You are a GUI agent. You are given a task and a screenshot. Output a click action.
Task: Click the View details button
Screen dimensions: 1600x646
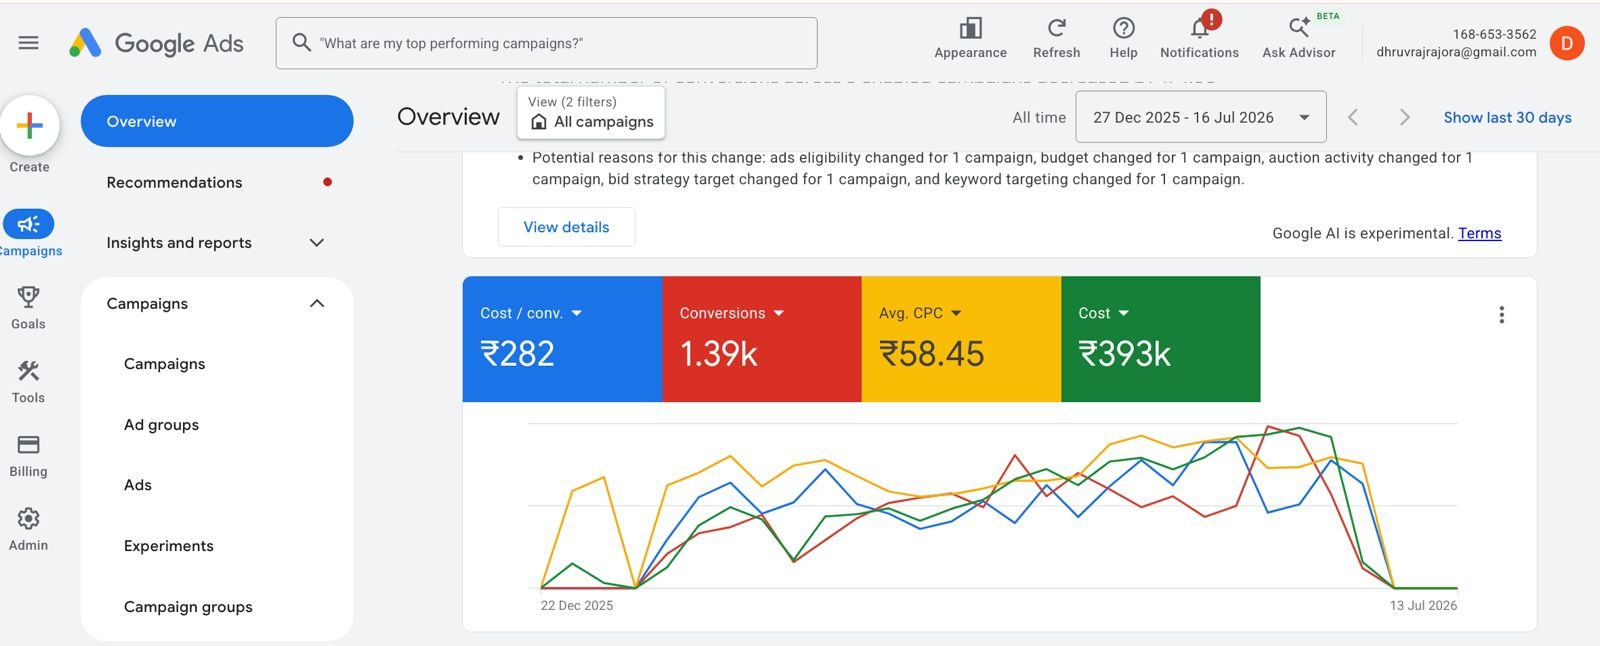point(566,227)
